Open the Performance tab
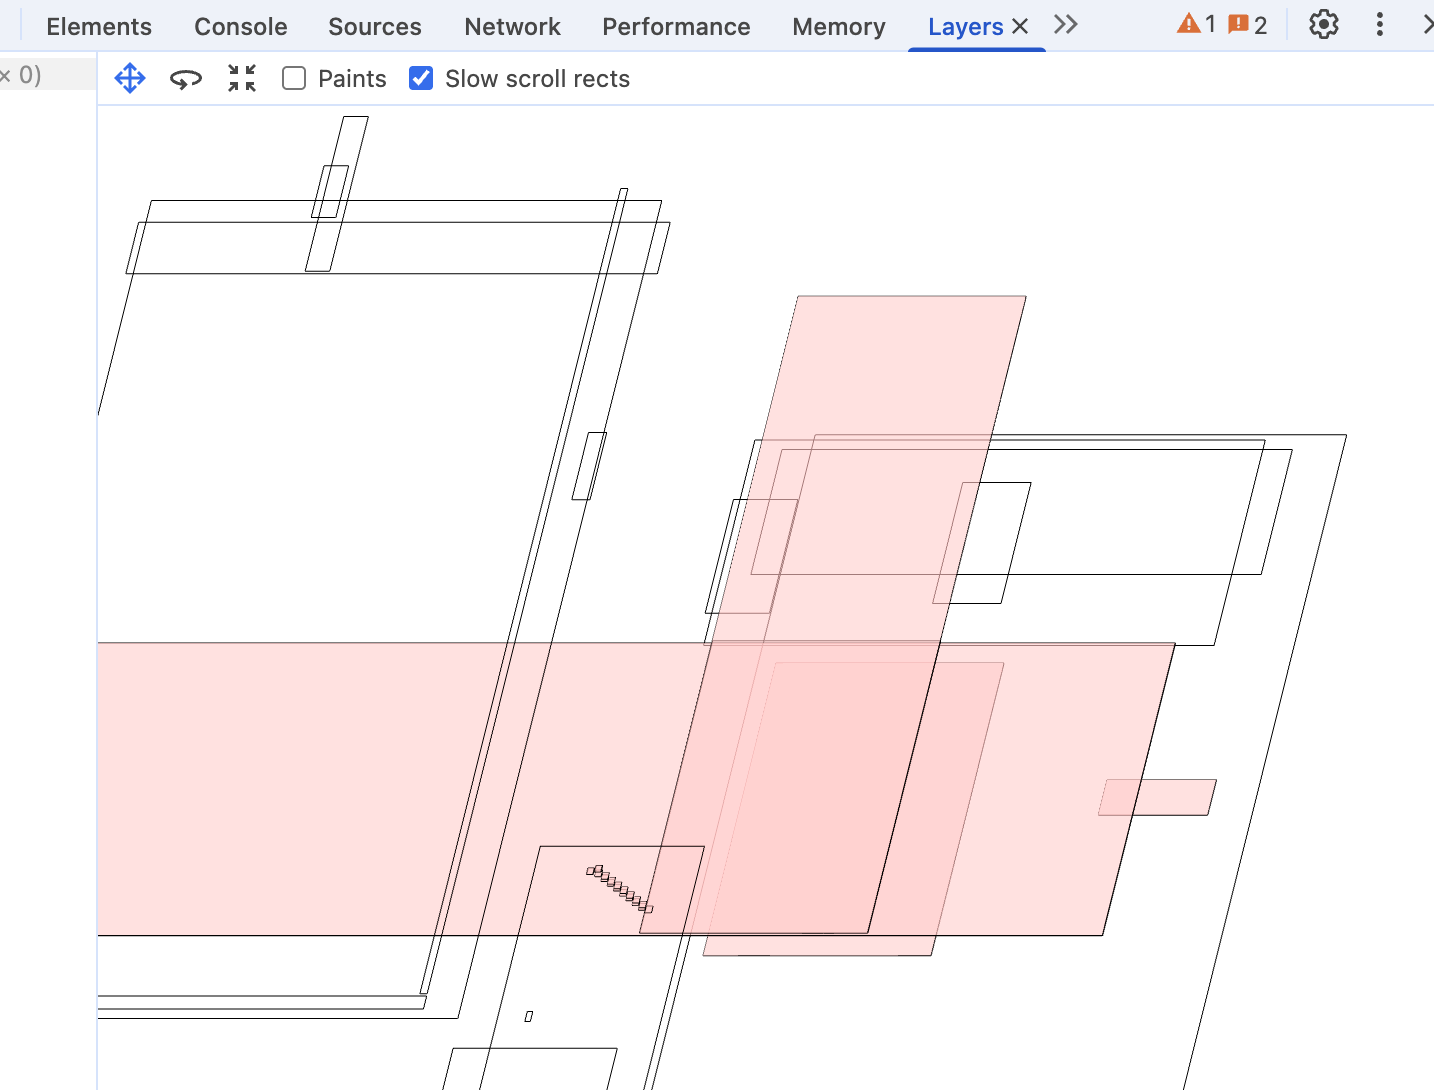 676,27
